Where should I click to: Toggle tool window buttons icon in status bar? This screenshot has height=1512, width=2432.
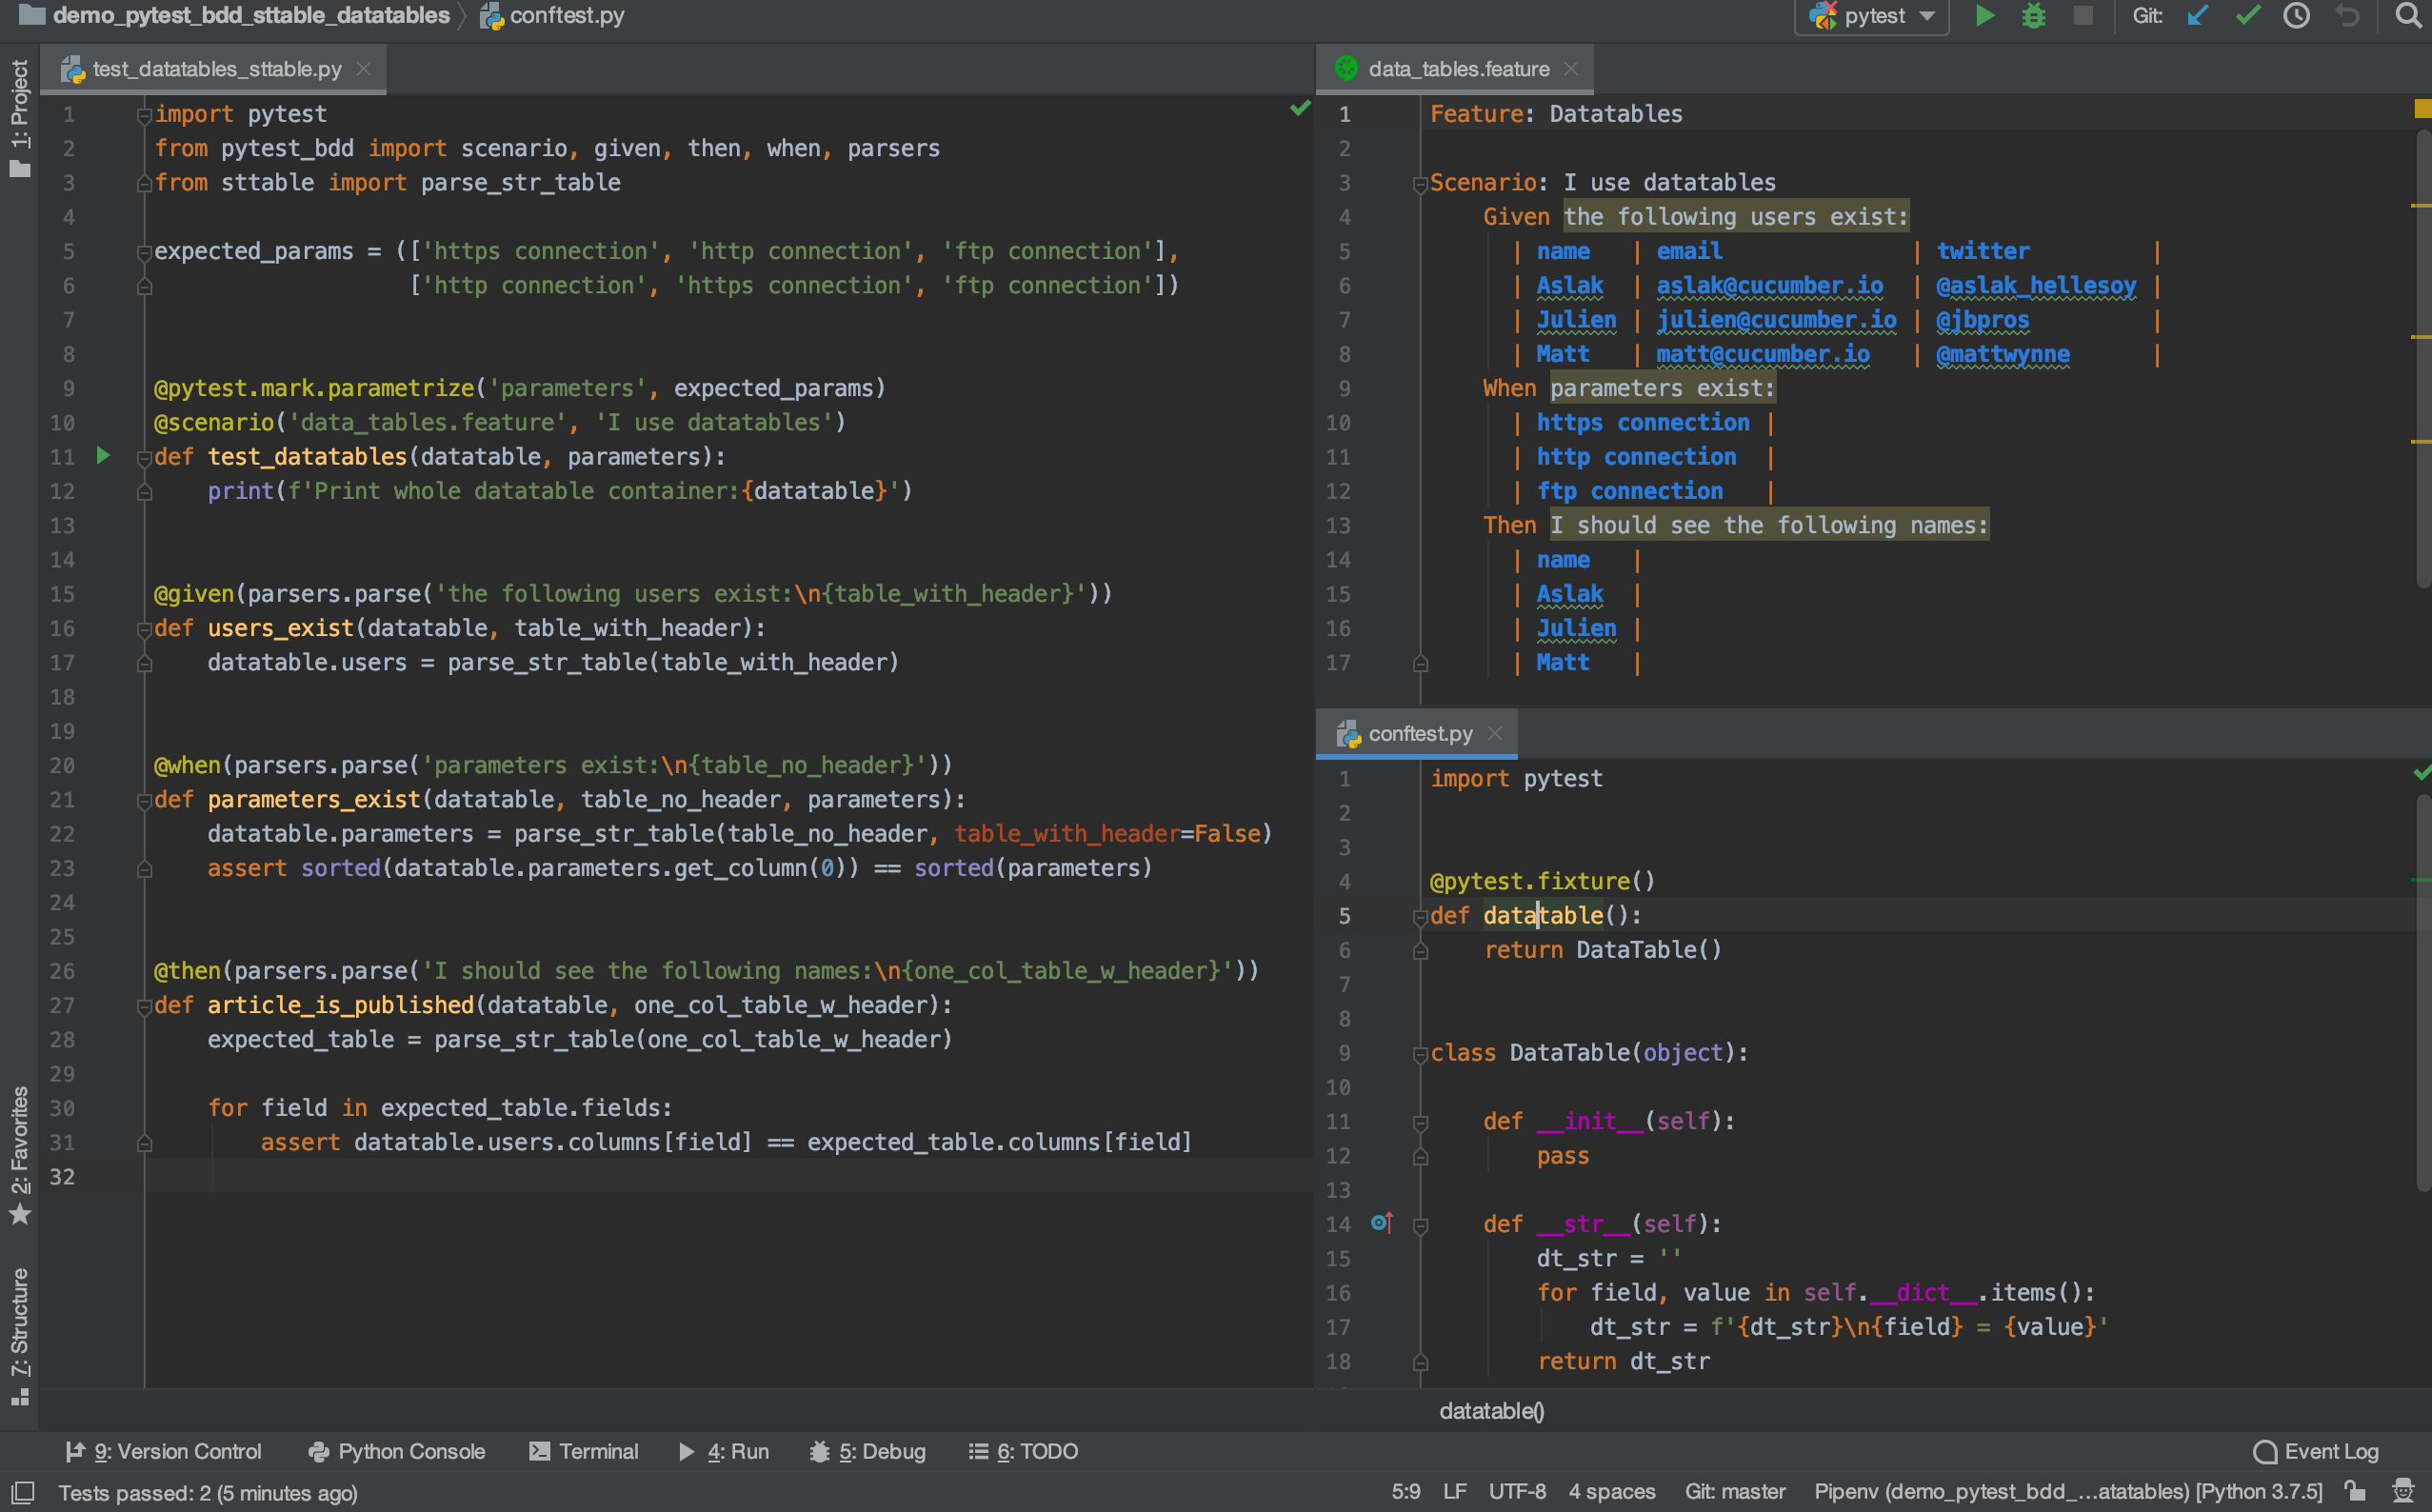22,1493
